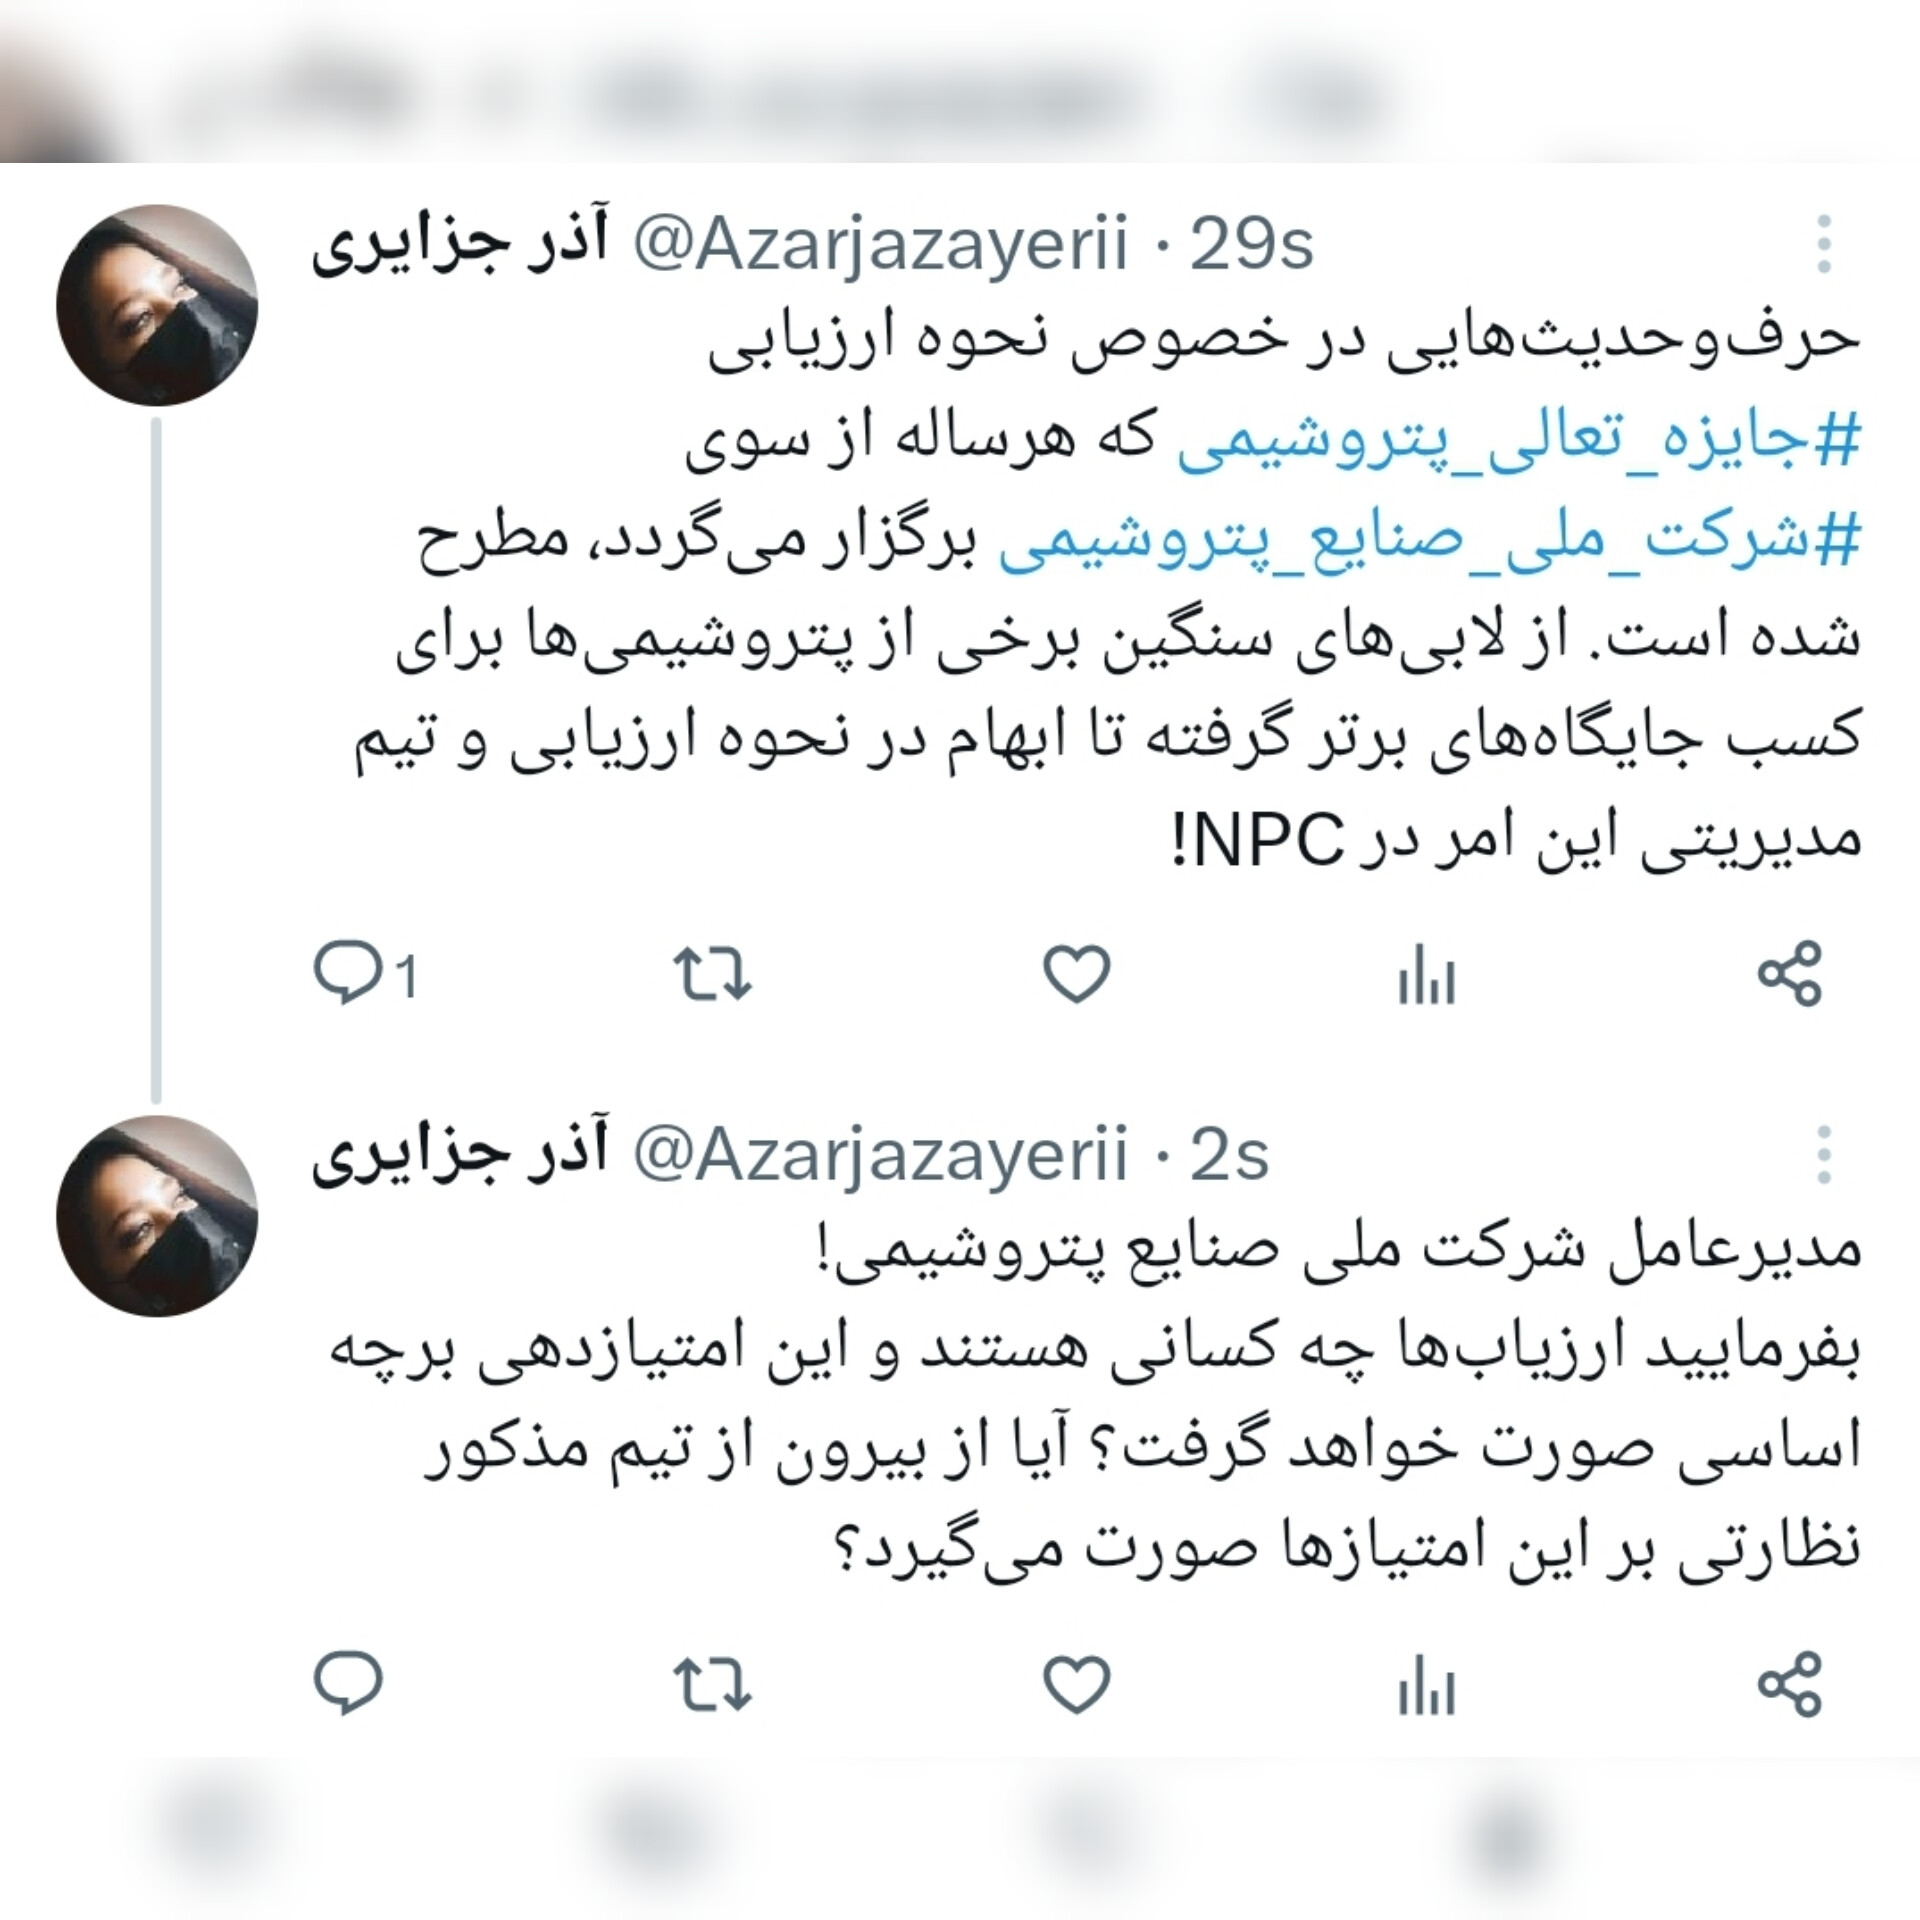Retweet the second tweet addressing the CEO
This screenshot has width=1920, height=1920.
point(712,1685)
